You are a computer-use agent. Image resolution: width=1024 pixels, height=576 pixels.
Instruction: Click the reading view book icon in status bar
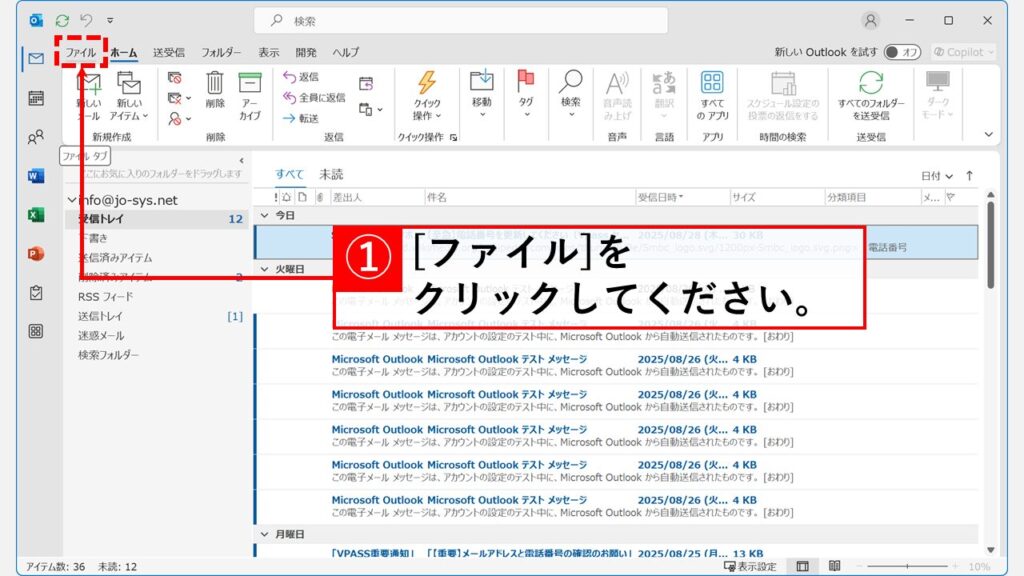pos(834,566)
